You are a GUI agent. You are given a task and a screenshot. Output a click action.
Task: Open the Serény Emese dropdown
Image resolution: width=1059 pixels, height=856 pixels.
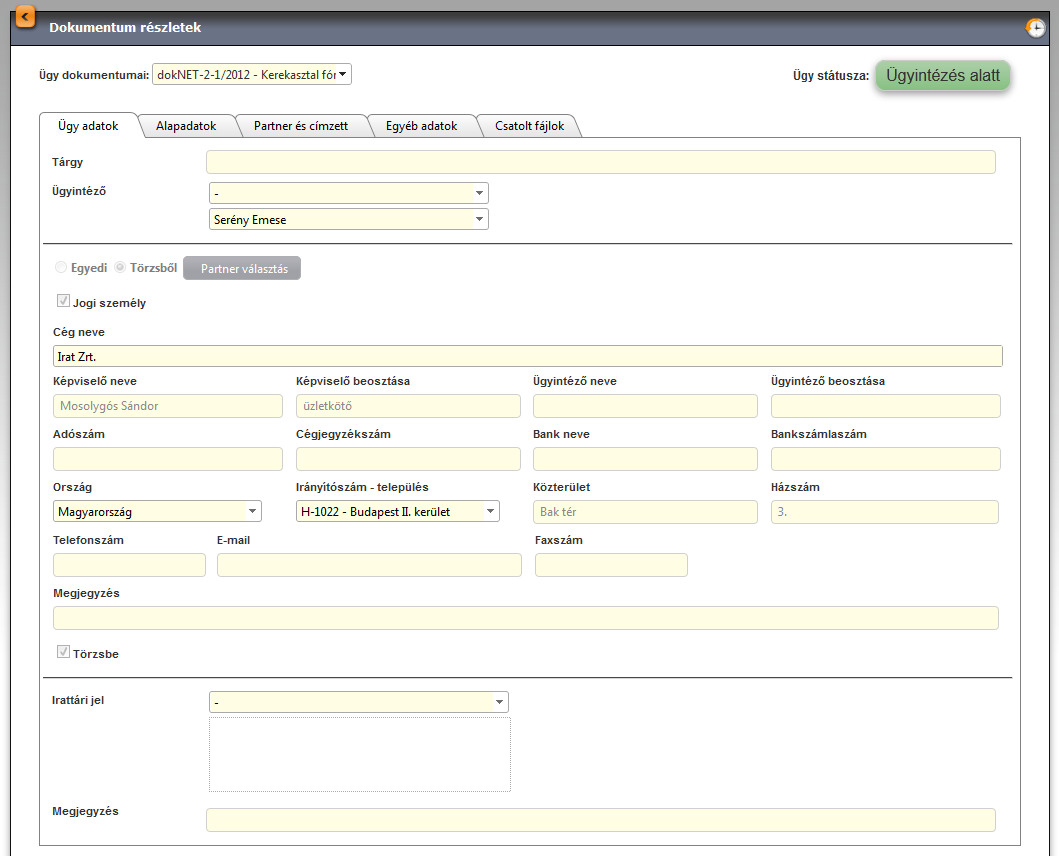pos(348,220)
